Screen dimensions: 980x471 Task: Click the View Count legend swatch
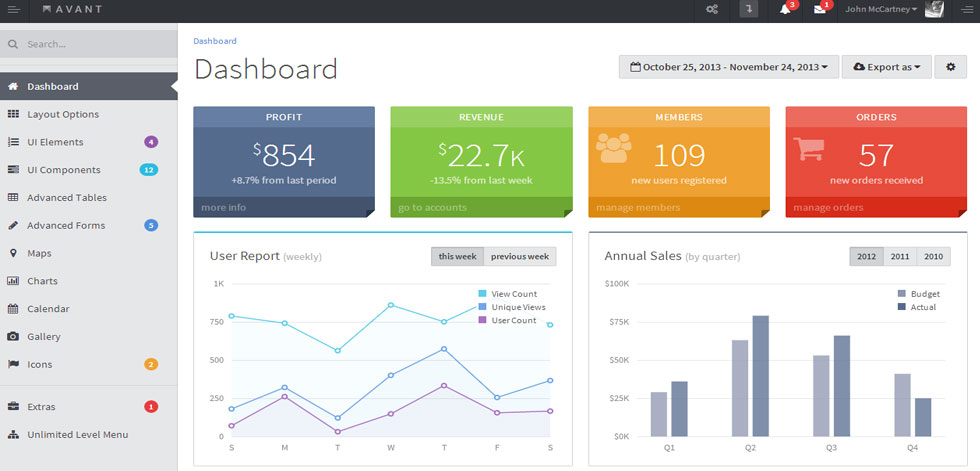pos(482,294)
